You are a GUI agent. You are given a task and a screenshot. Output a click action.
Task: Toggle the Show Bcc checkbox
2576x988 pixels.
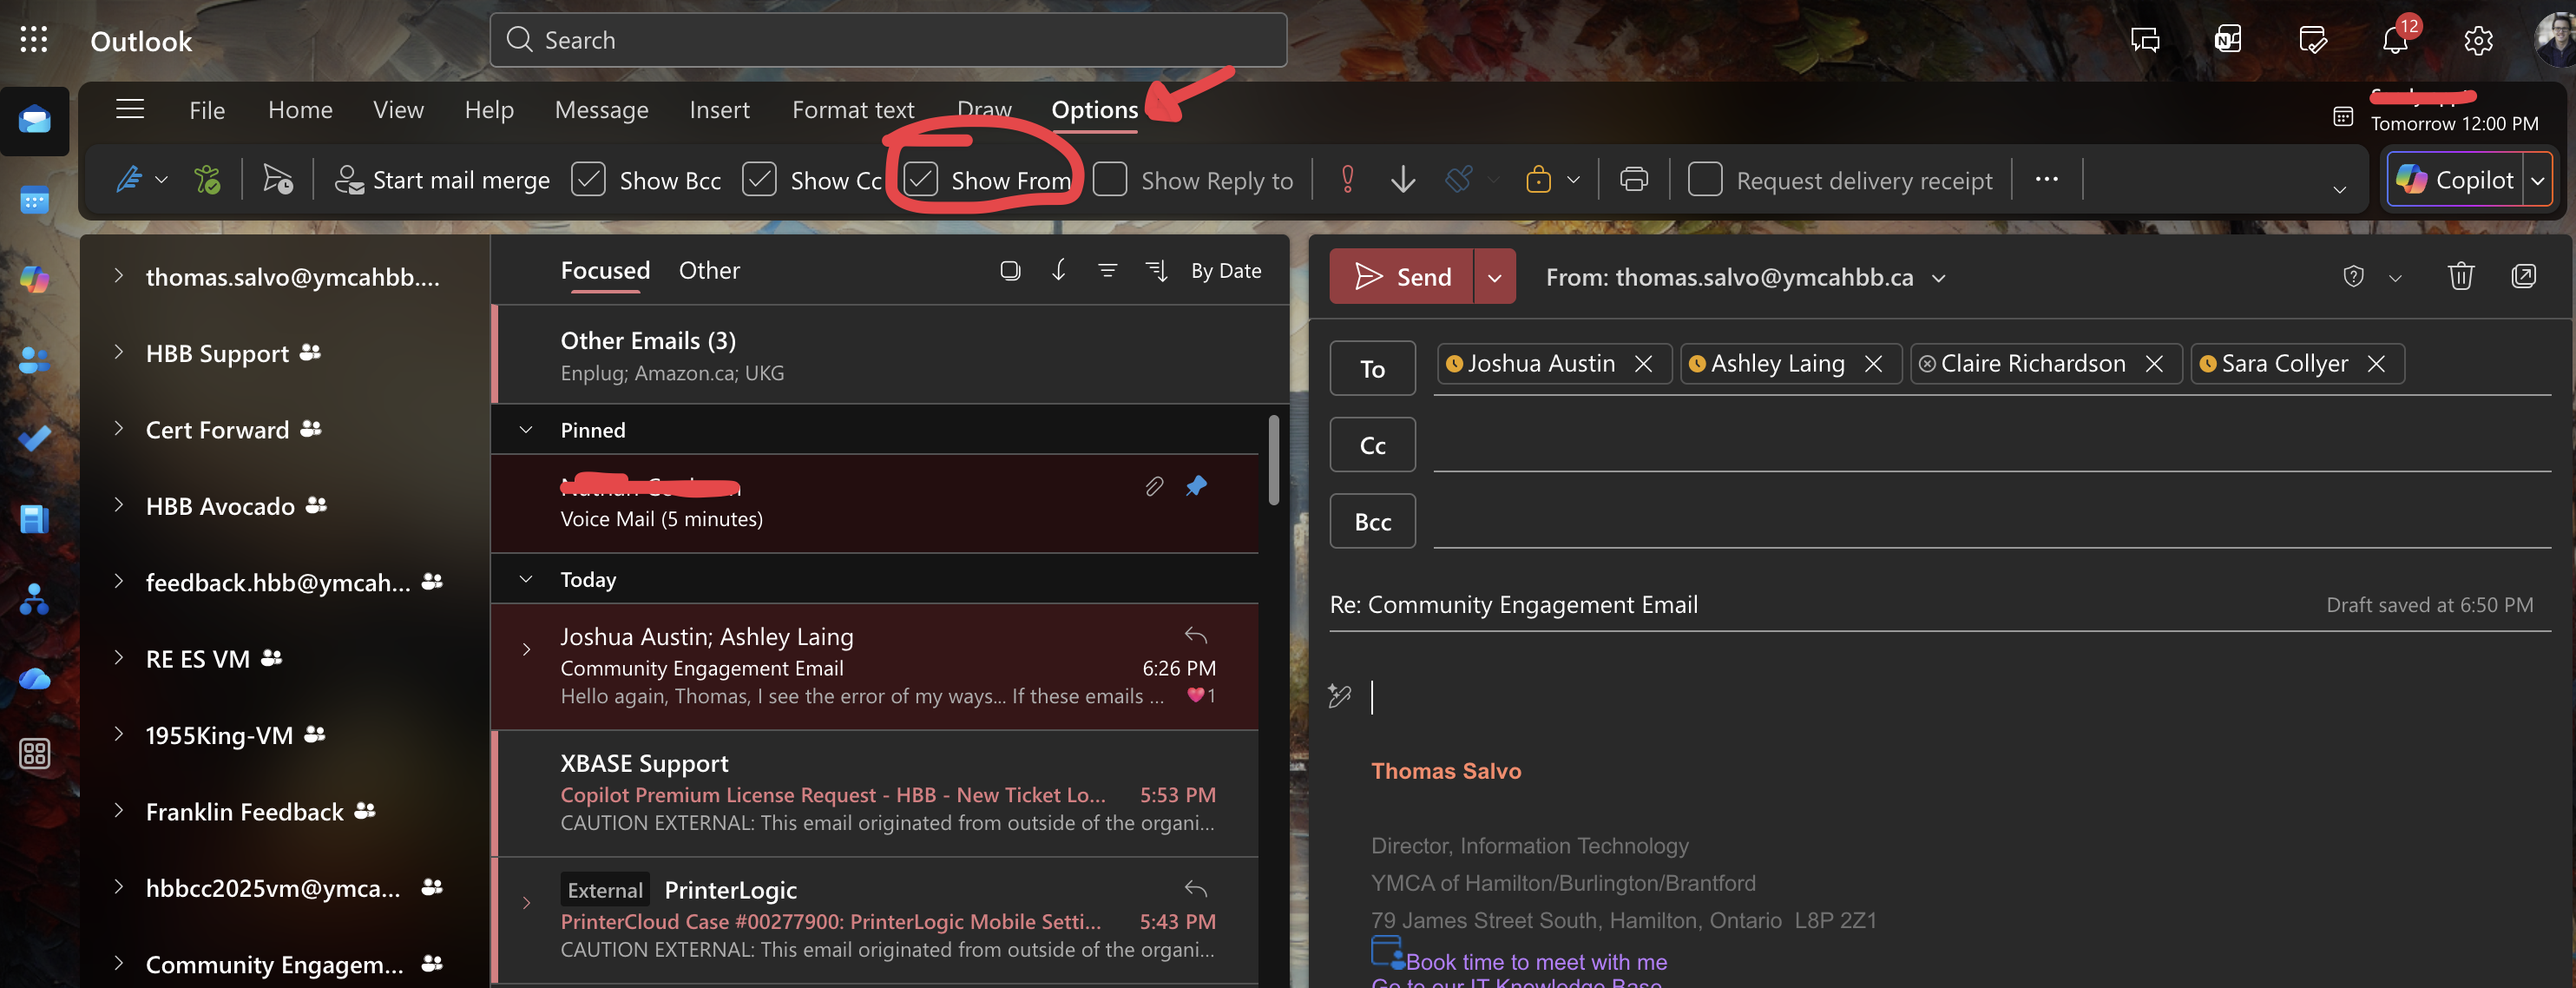point(588,180)
